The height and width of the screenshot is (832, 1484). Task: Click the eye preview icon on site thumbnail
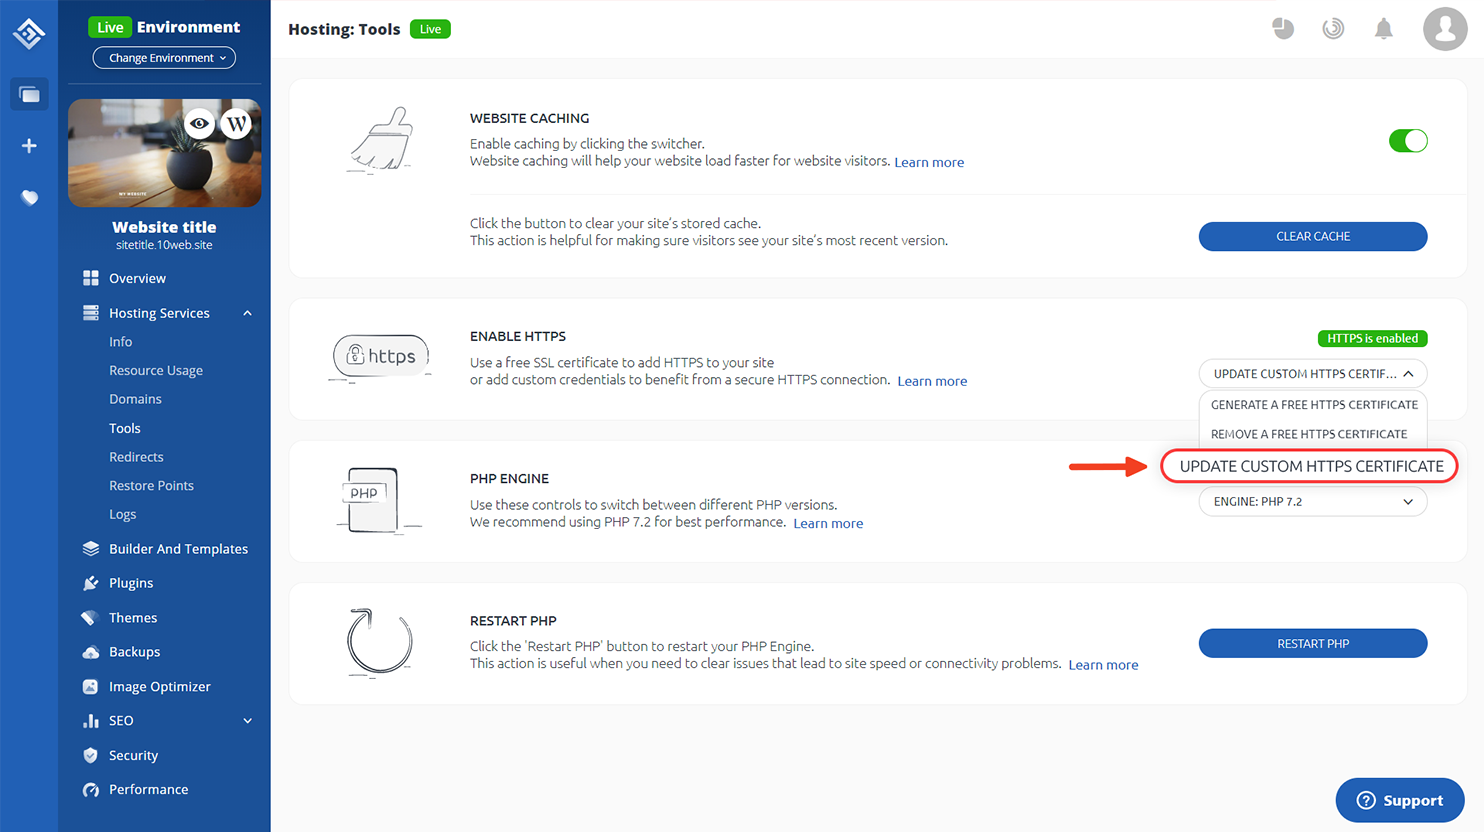pos(200,124)
